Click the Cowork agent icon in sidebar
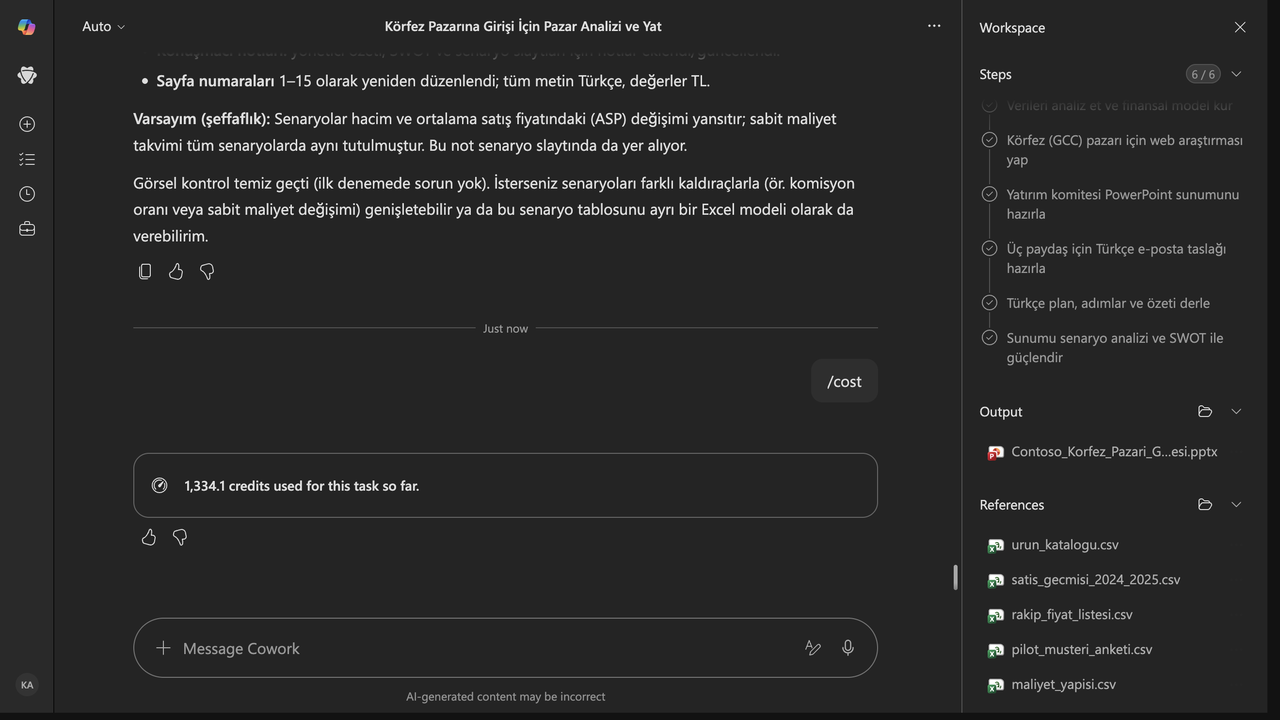Image resolution: width=1280 pixels, height=720 pixels. pos(27,75)
